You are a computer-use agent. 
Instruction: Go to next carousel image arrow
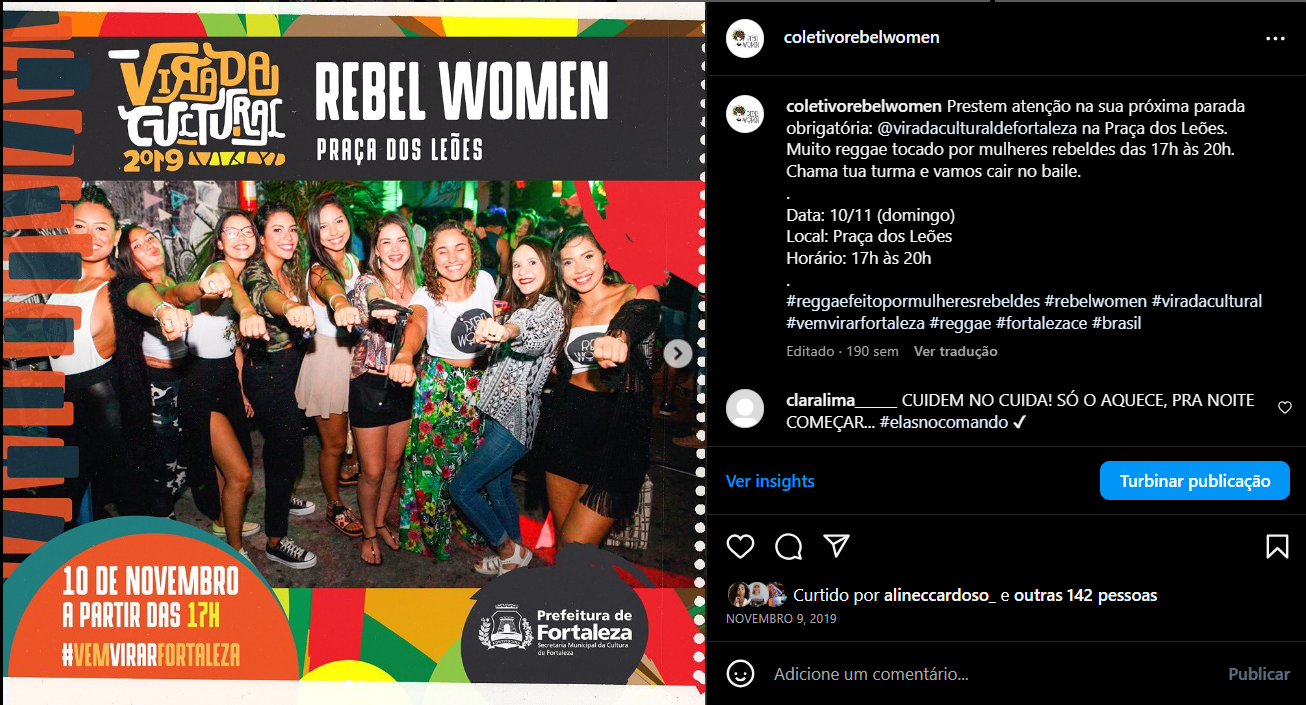[x=678, y=353]
